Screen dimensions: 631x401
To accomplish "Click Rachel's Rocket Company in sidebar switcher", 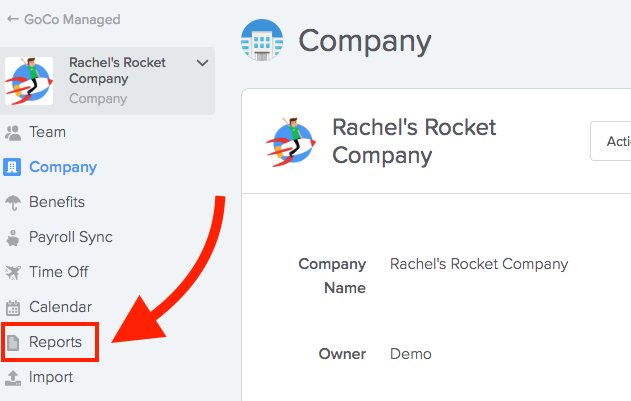I will 117,70.
